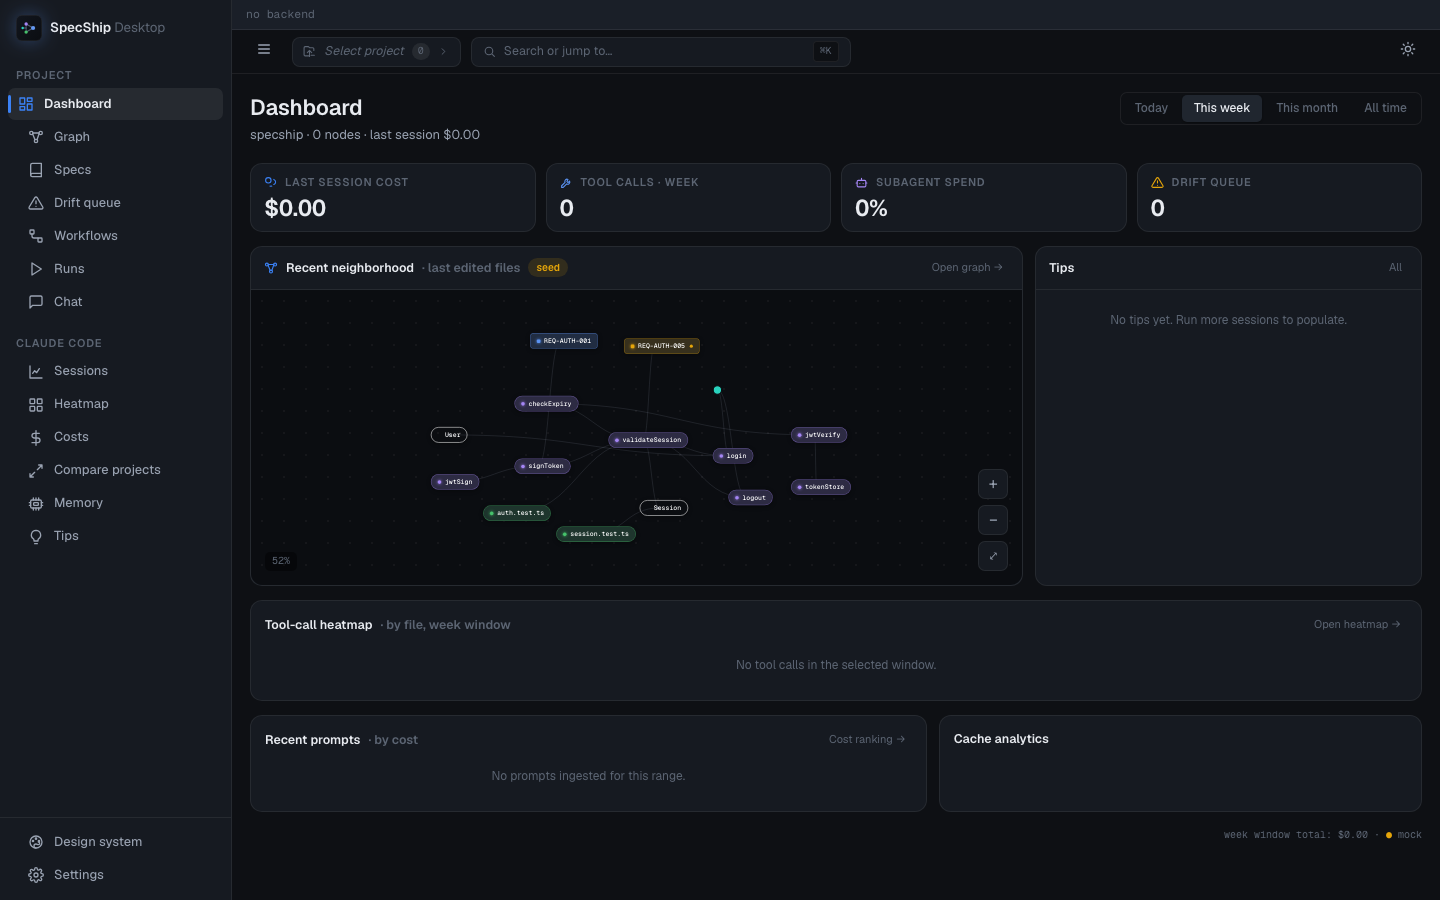
Task: Click the Chat speech bubble icon
Action: pos(36,302)
